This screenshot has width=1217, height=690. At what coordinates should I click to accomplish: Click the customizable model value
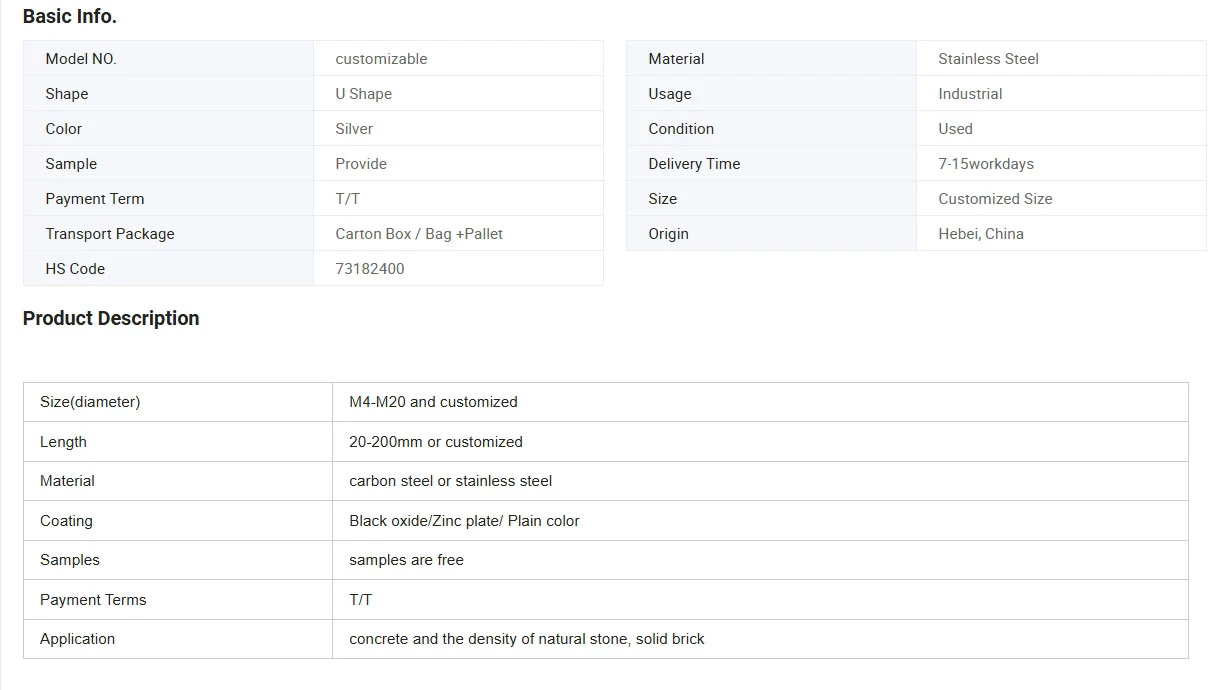(x=381, y=59)
